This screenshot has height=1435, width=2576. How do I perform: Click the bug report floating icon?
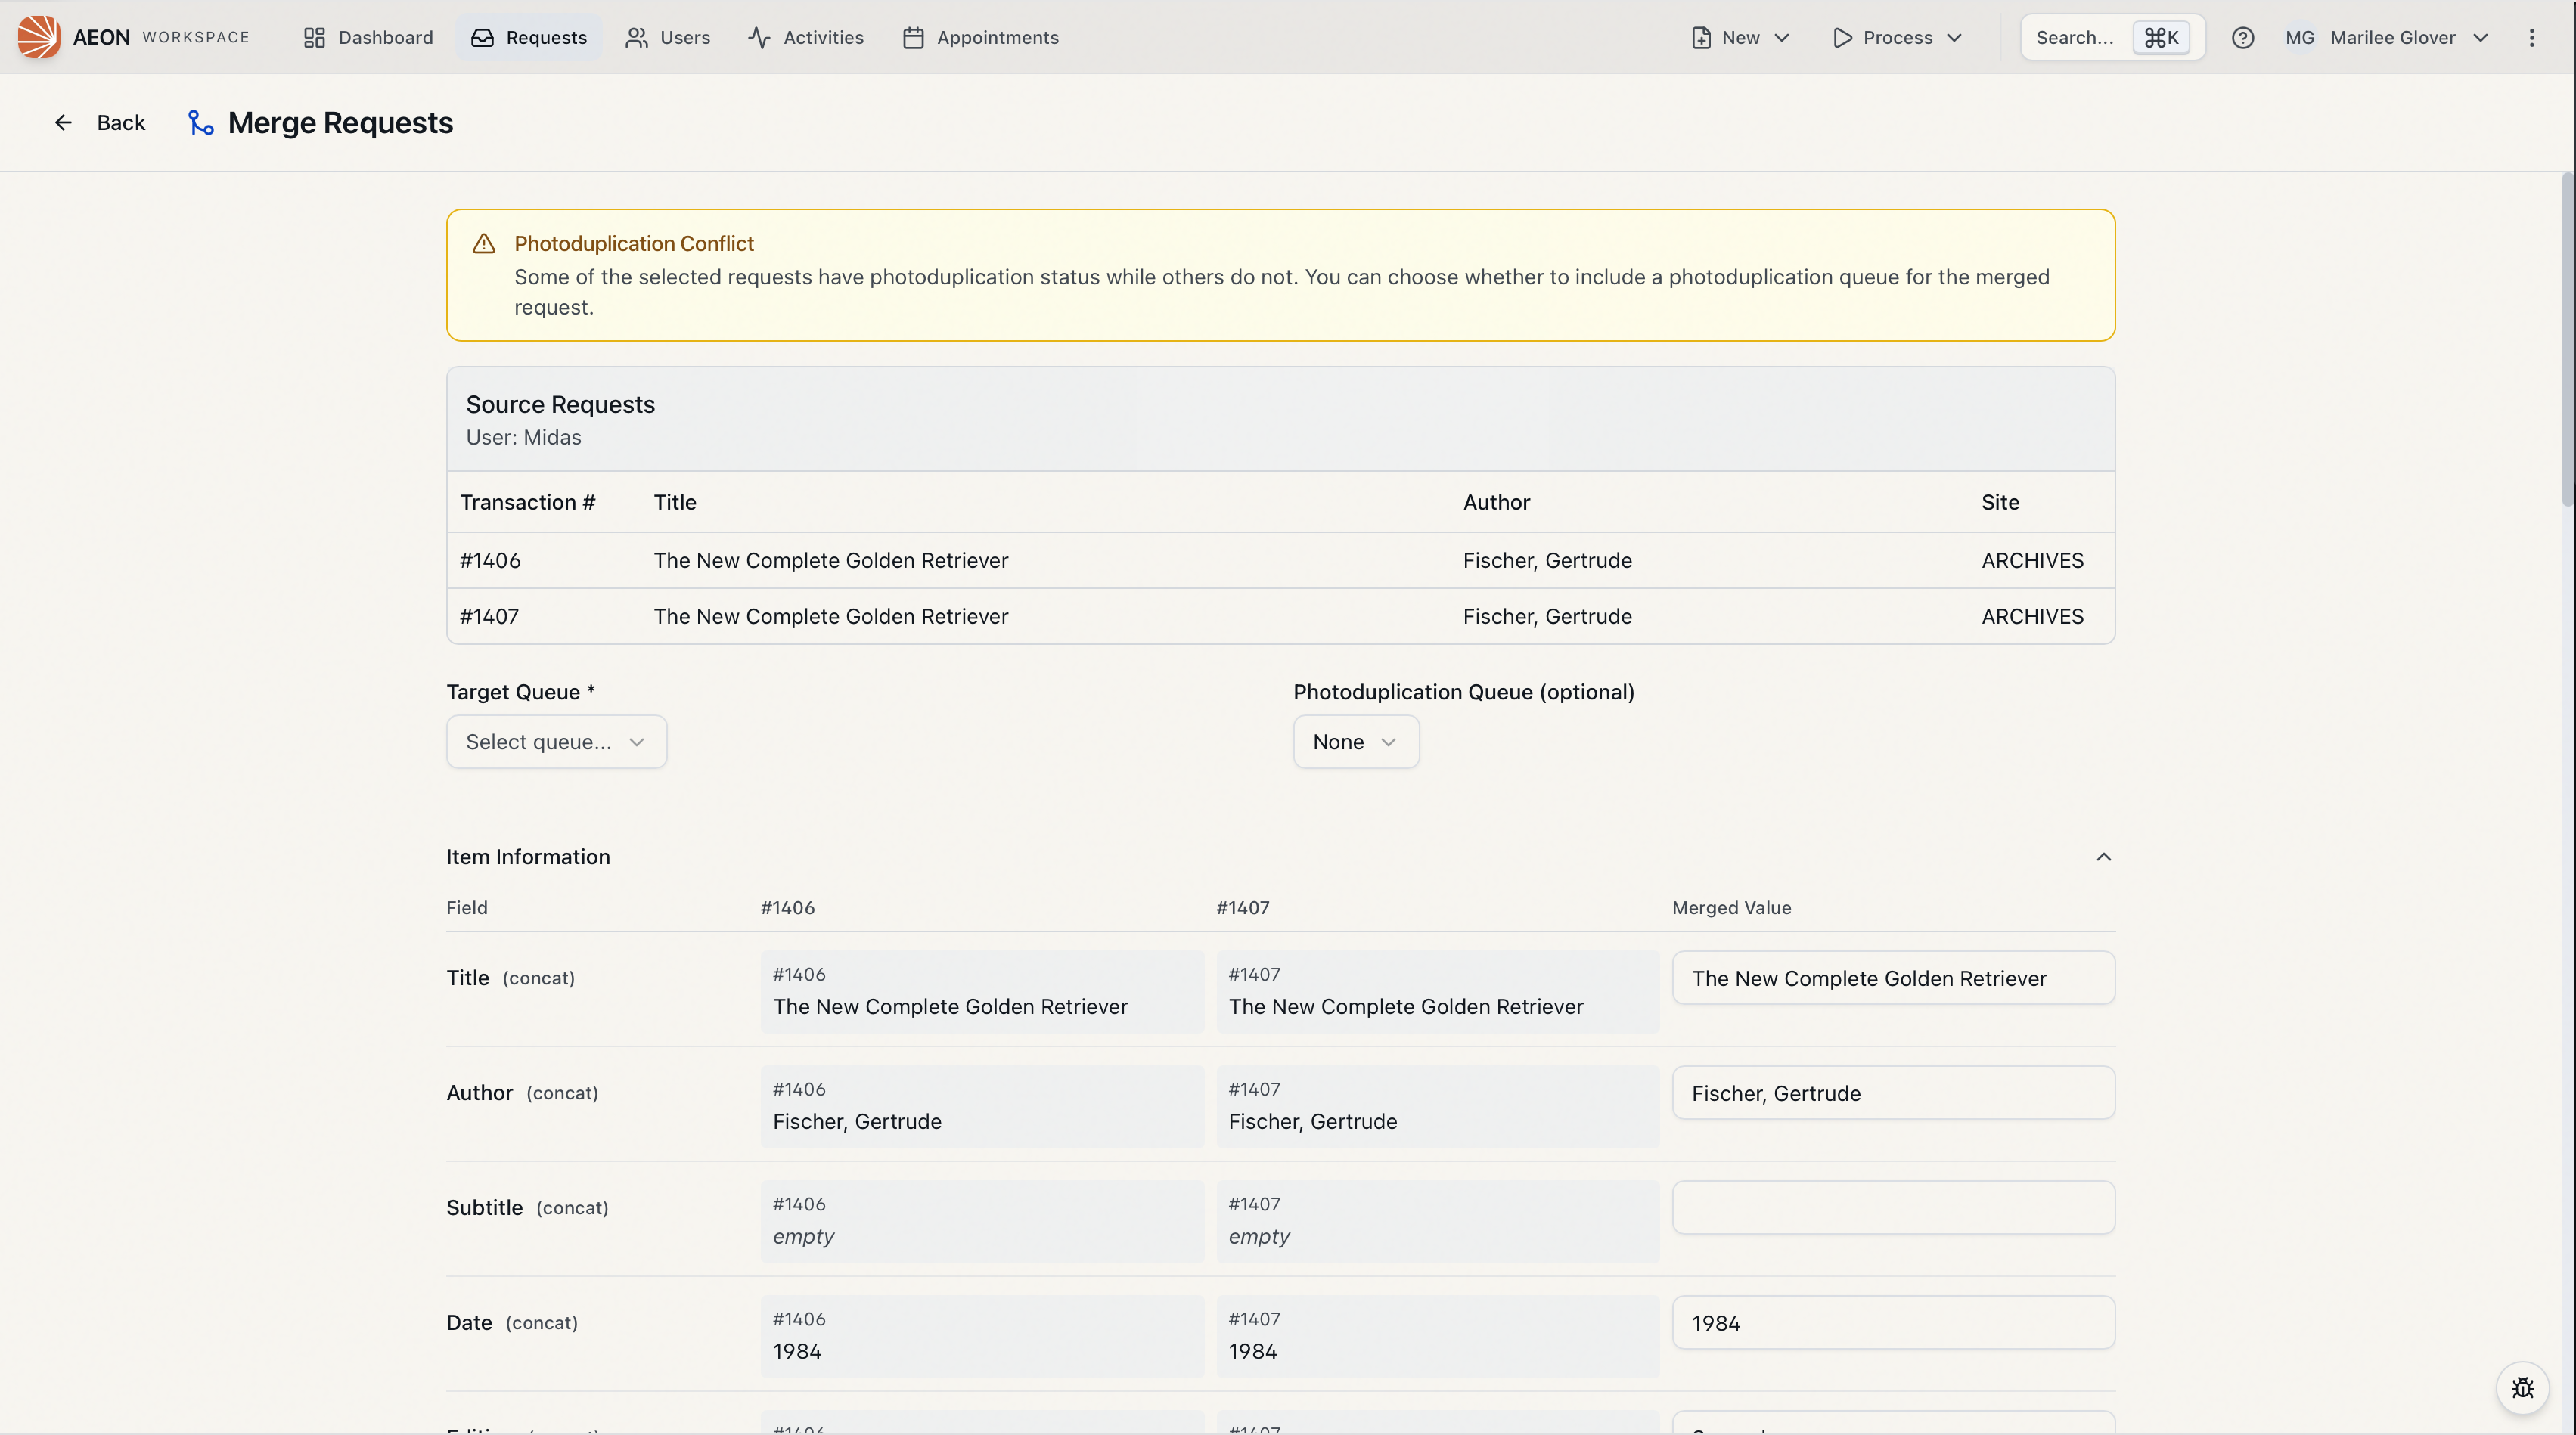pyautogui.click(x=2522, y=1387)
